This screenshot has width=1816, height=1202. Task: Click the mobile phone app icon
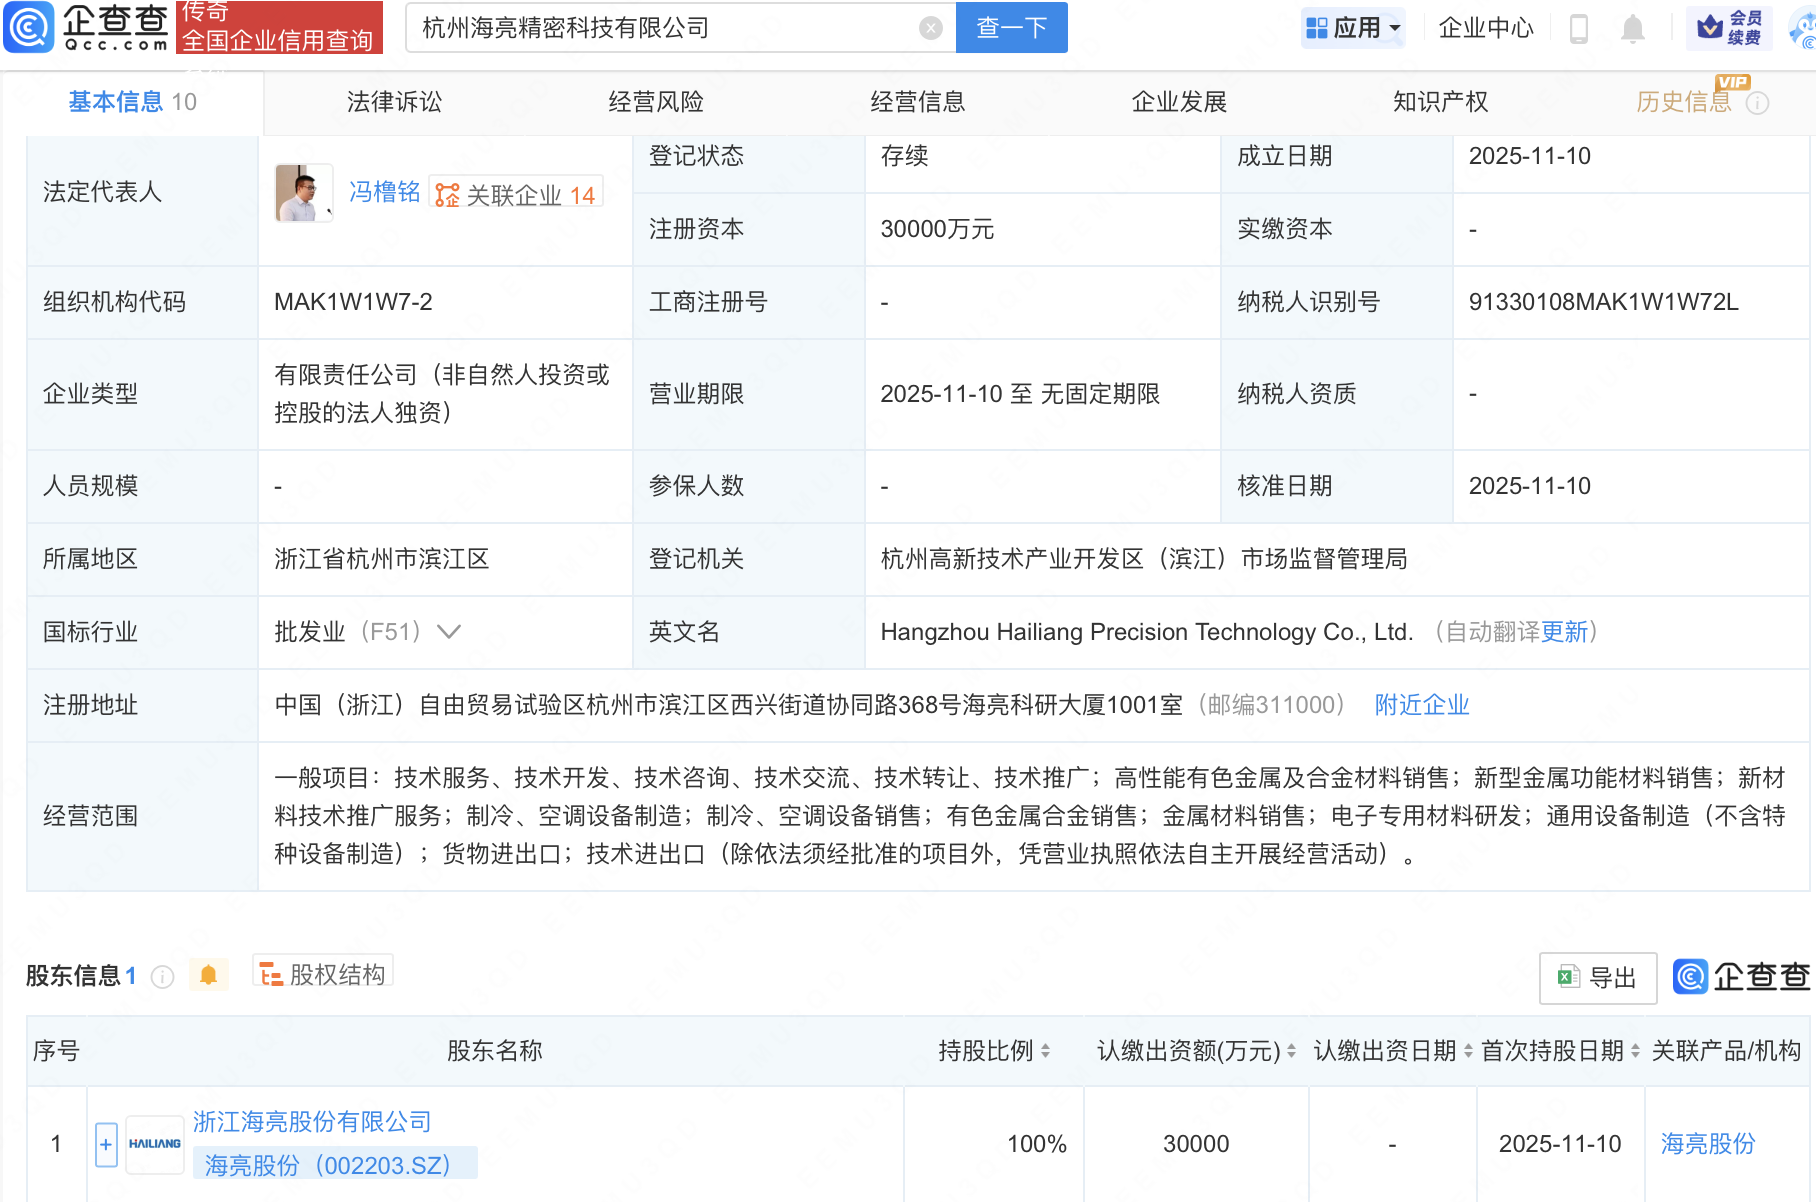click(1579, 29)
